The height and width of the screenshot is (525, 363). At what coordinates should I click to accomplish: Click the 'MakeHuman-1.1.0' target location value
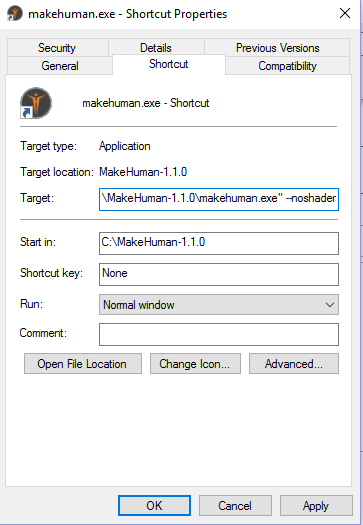coord(143,172)
